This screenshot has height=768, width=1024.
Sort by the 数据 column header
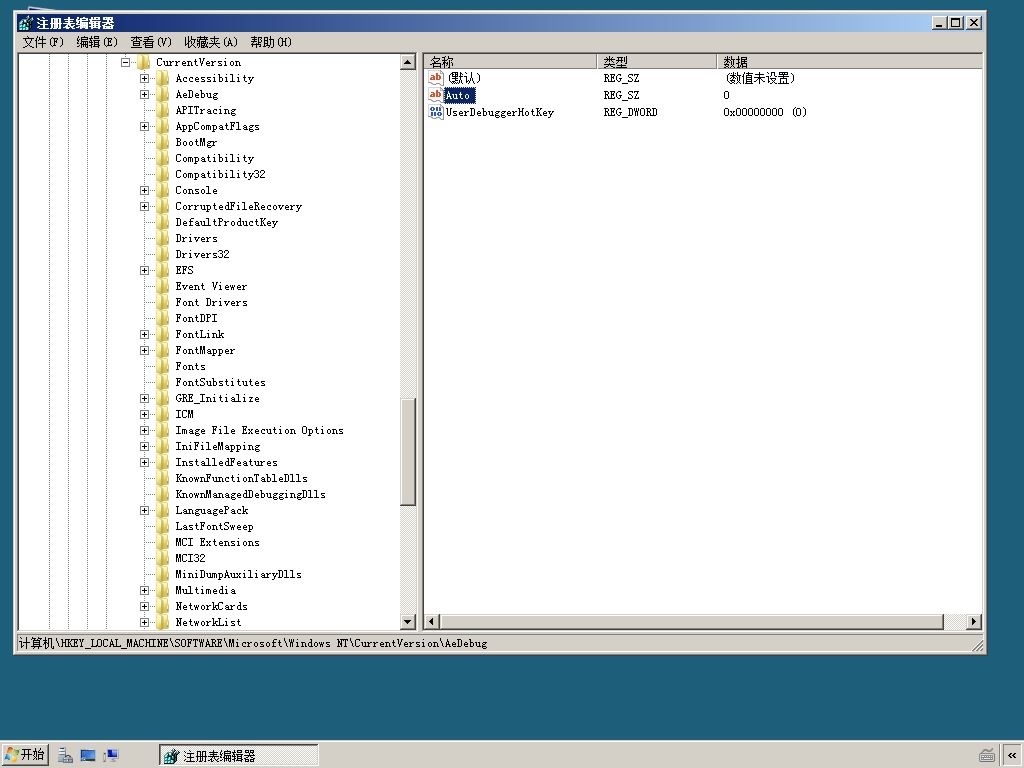[849, 61]
